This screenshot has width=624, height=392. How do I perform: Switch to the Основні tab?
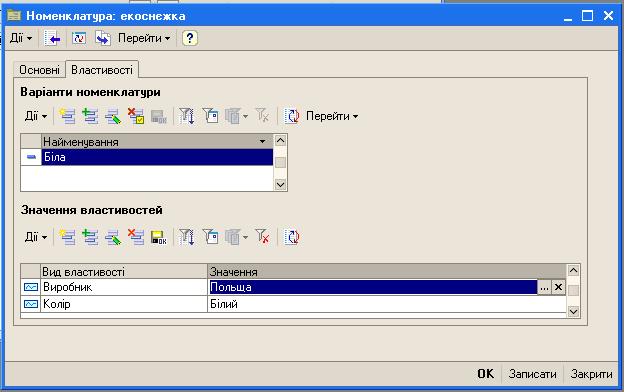coord(39,70)
